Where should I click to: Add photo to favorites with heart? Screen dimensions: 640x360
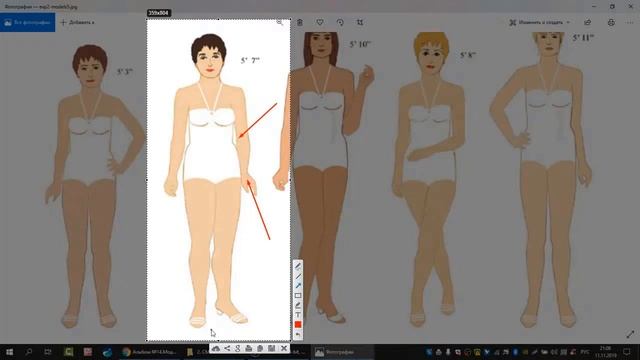[320, 22]
